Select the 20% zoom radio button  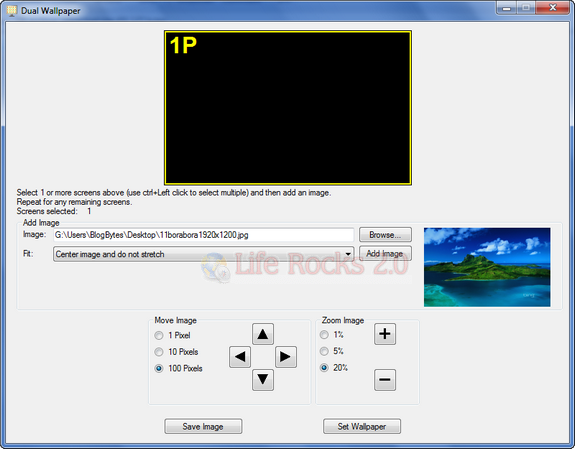click(324, 368)
